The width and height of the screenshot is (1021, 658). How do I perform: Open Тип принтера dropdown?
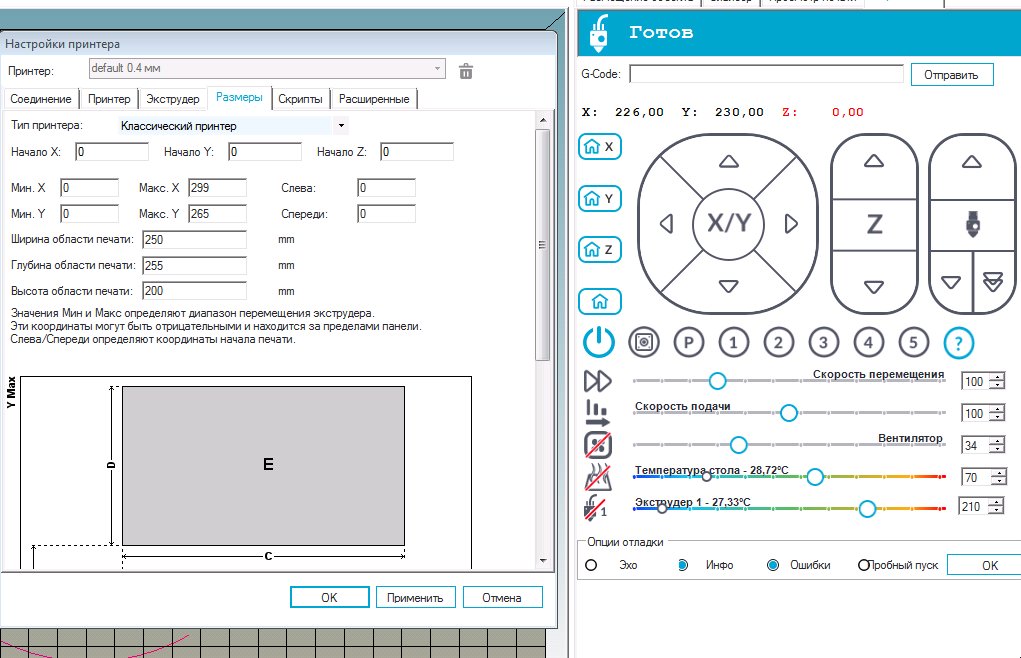point(341,126)
